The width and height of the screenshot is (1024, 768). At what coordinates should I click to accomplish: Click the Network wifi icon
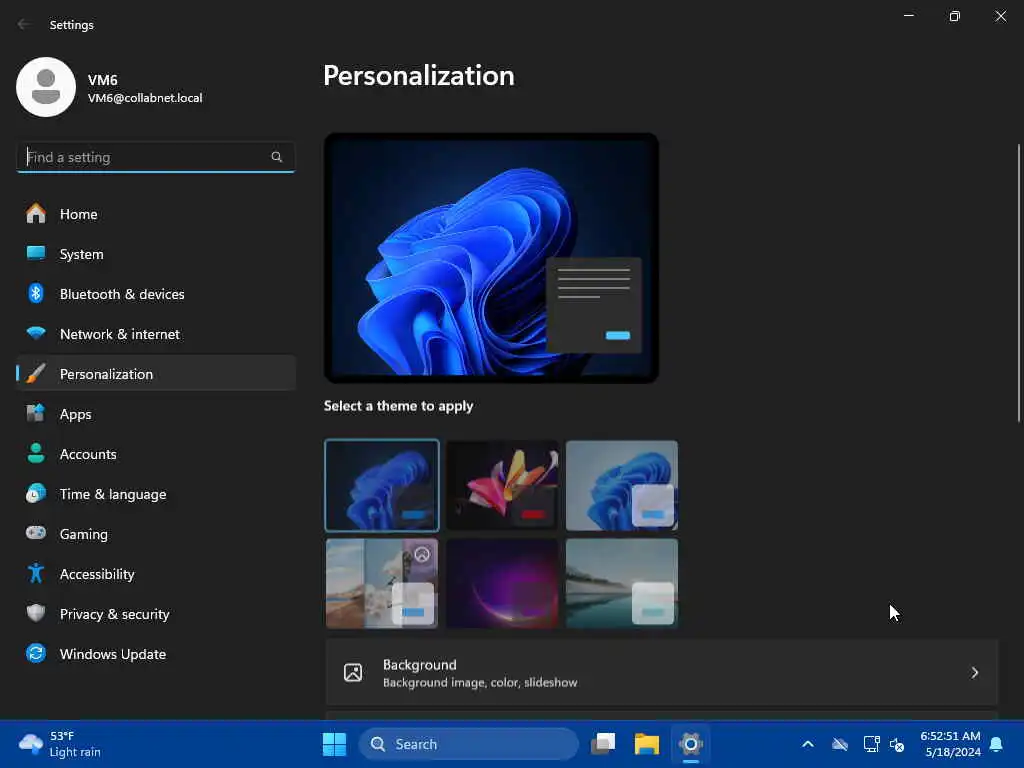[36, 333]
